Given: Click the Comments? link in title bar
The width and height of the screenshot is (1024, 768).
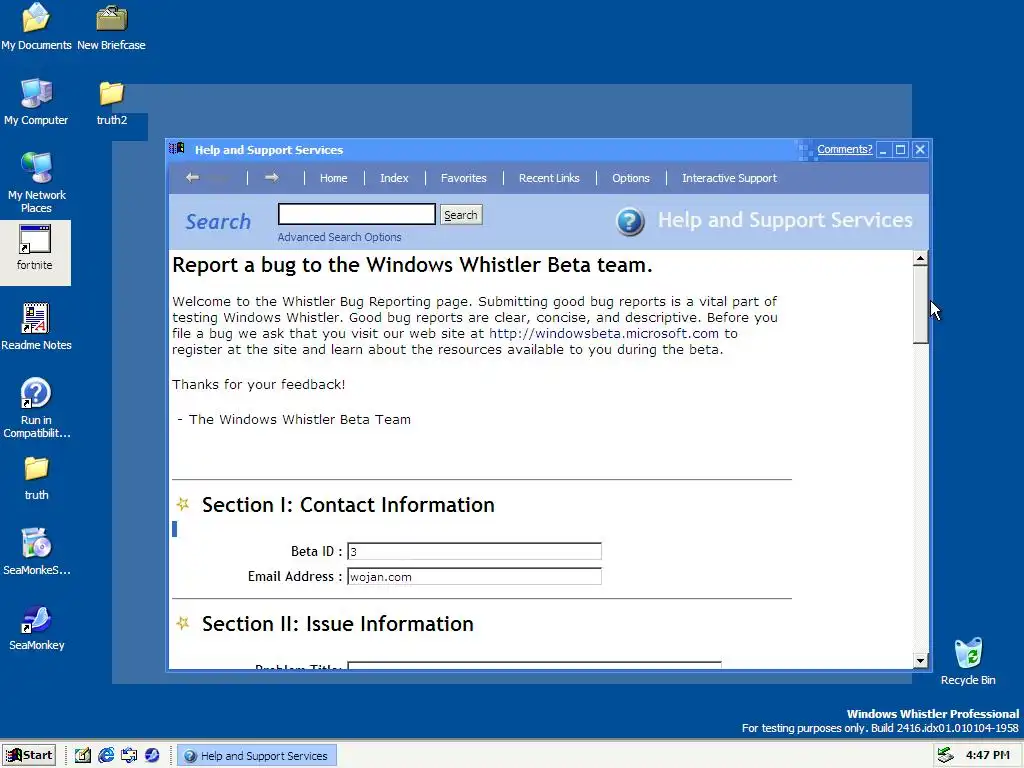Looking at the screenshot, I should [x=844, y=149].
